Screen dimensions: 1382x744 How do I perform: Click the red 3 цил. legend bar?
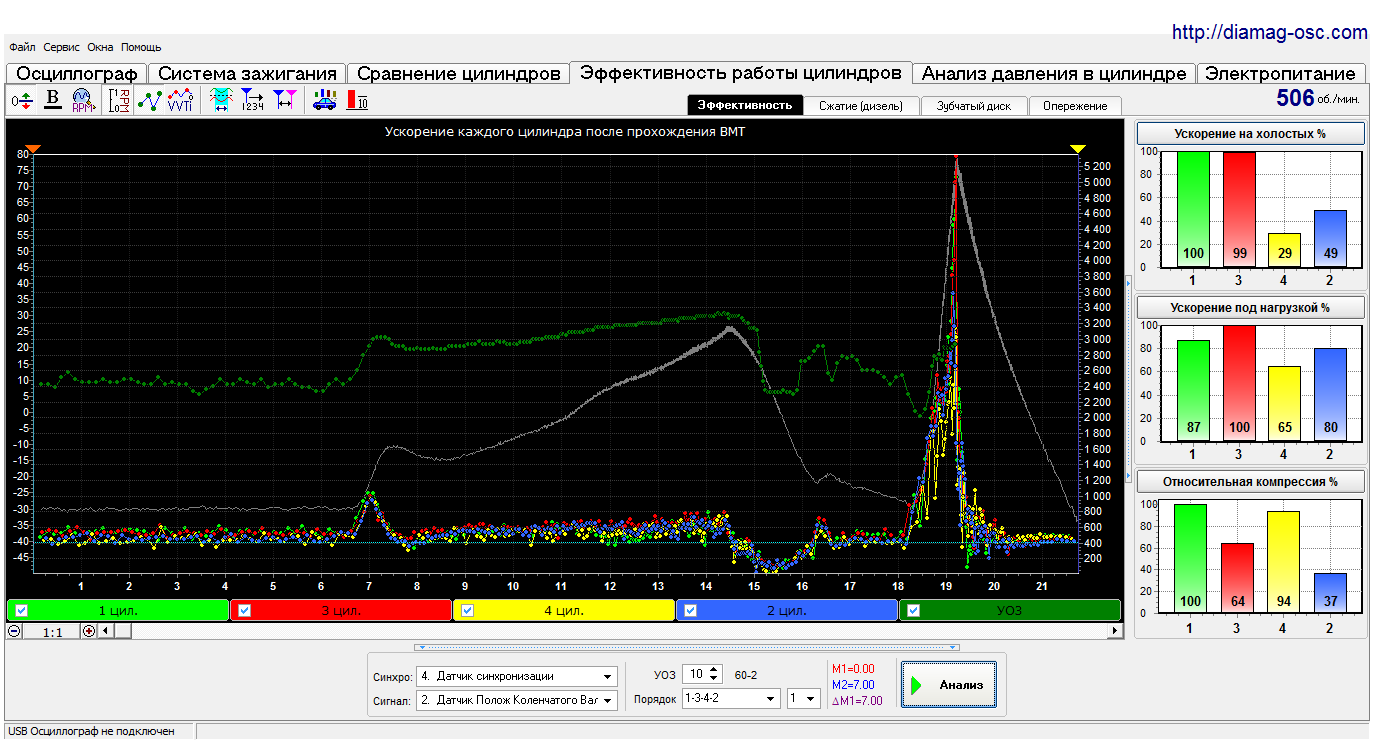tap(341, 610)
